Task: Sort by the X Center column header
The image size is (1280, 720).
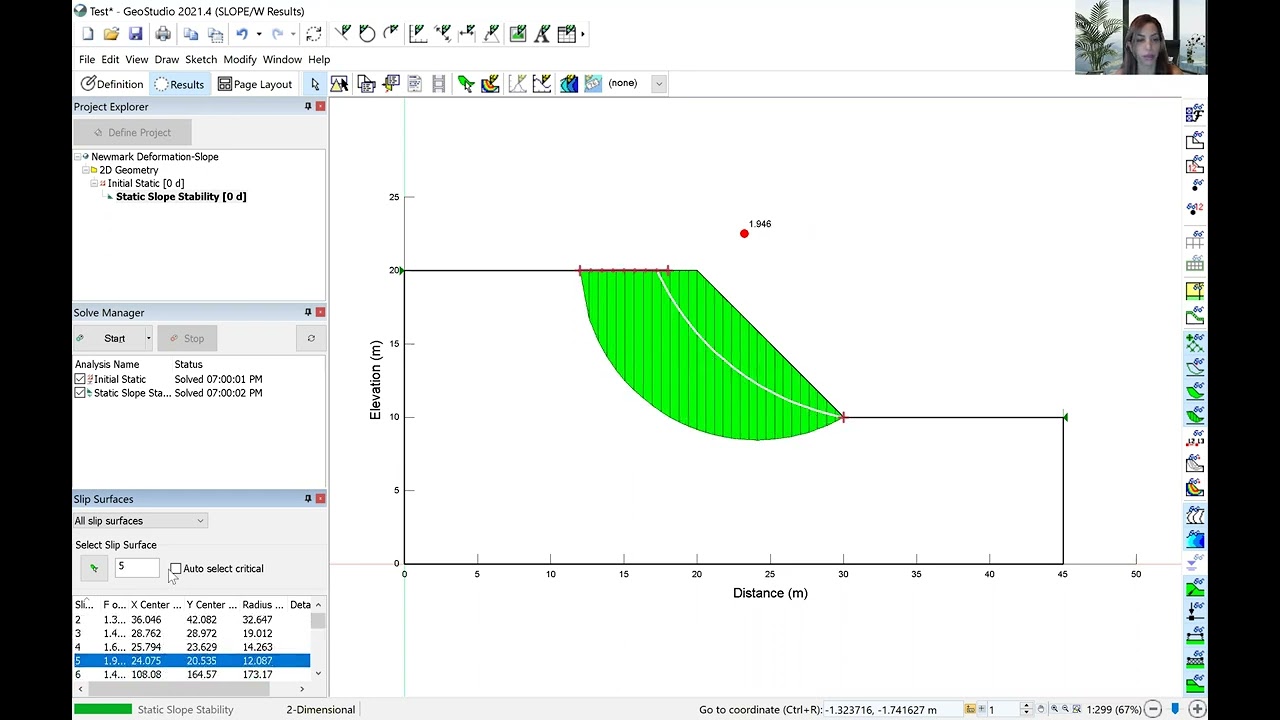Action: 155,605
